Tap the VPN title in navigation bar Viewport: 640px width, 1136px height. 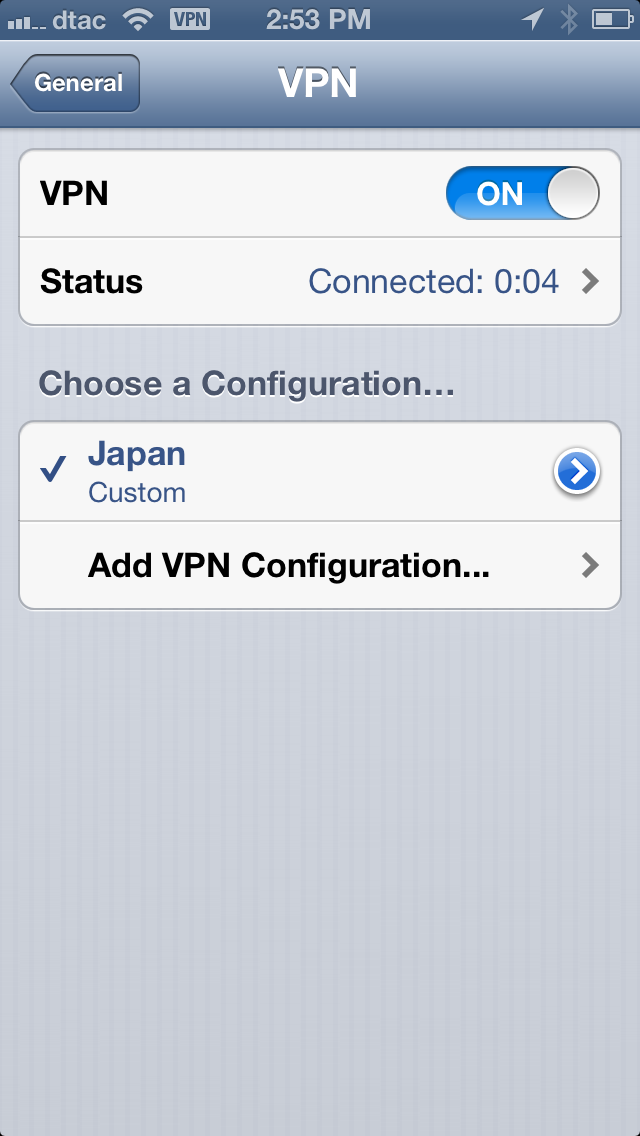click(x=317, y=83)
